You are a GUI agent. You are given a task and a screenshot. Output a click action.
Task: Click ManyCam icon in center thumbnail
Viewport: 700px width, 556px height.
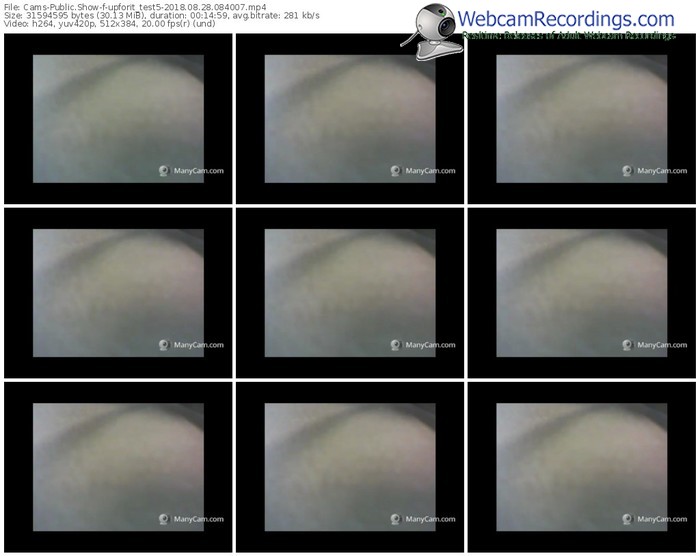click(396, 345)
